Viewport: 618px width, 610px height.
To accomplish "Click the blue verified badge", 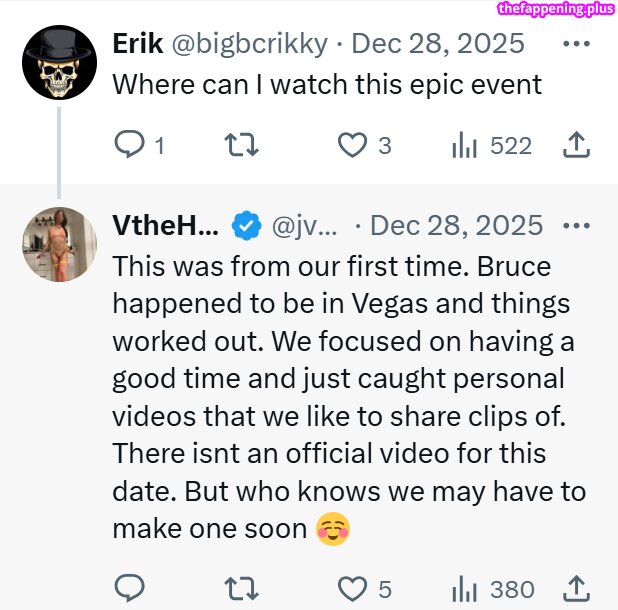I will point(248,225).
